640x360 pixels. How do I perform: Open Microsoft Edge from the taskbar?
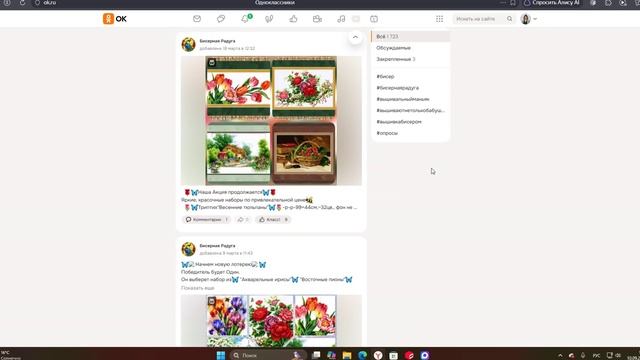click(362, 355)
